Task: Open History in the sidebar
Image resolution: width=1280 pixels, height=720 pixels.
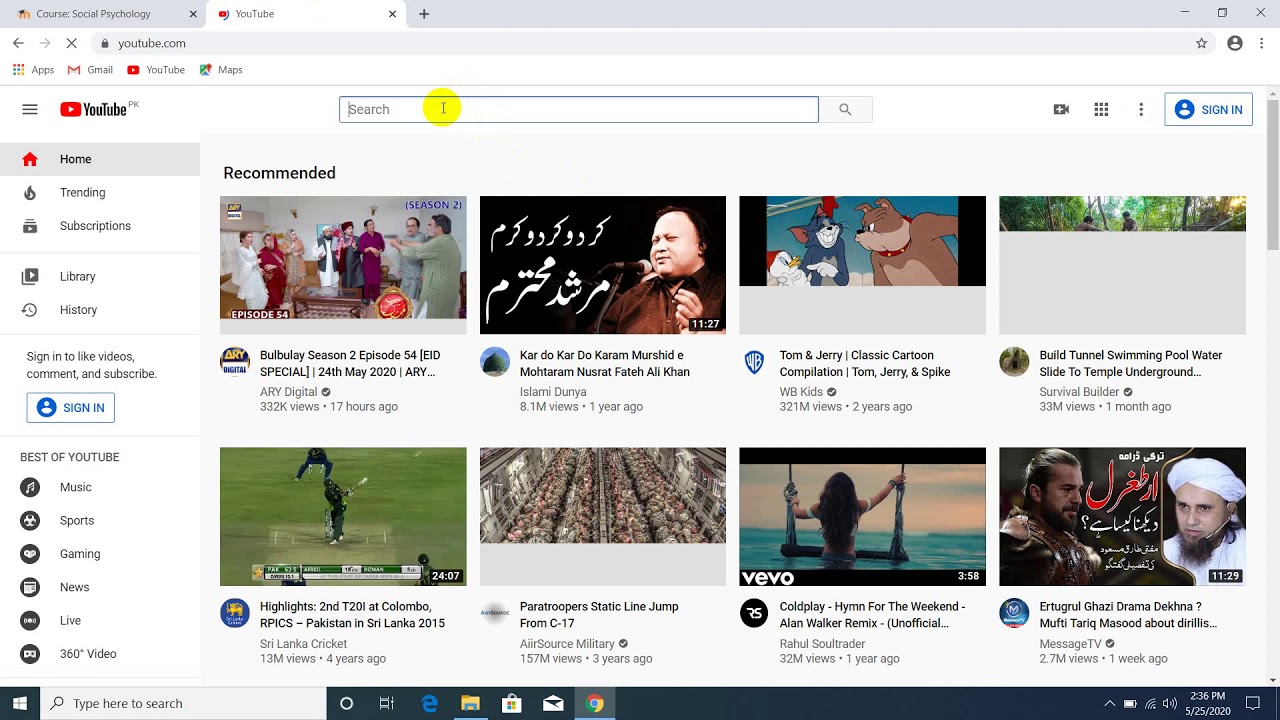Action: [100, 310]
